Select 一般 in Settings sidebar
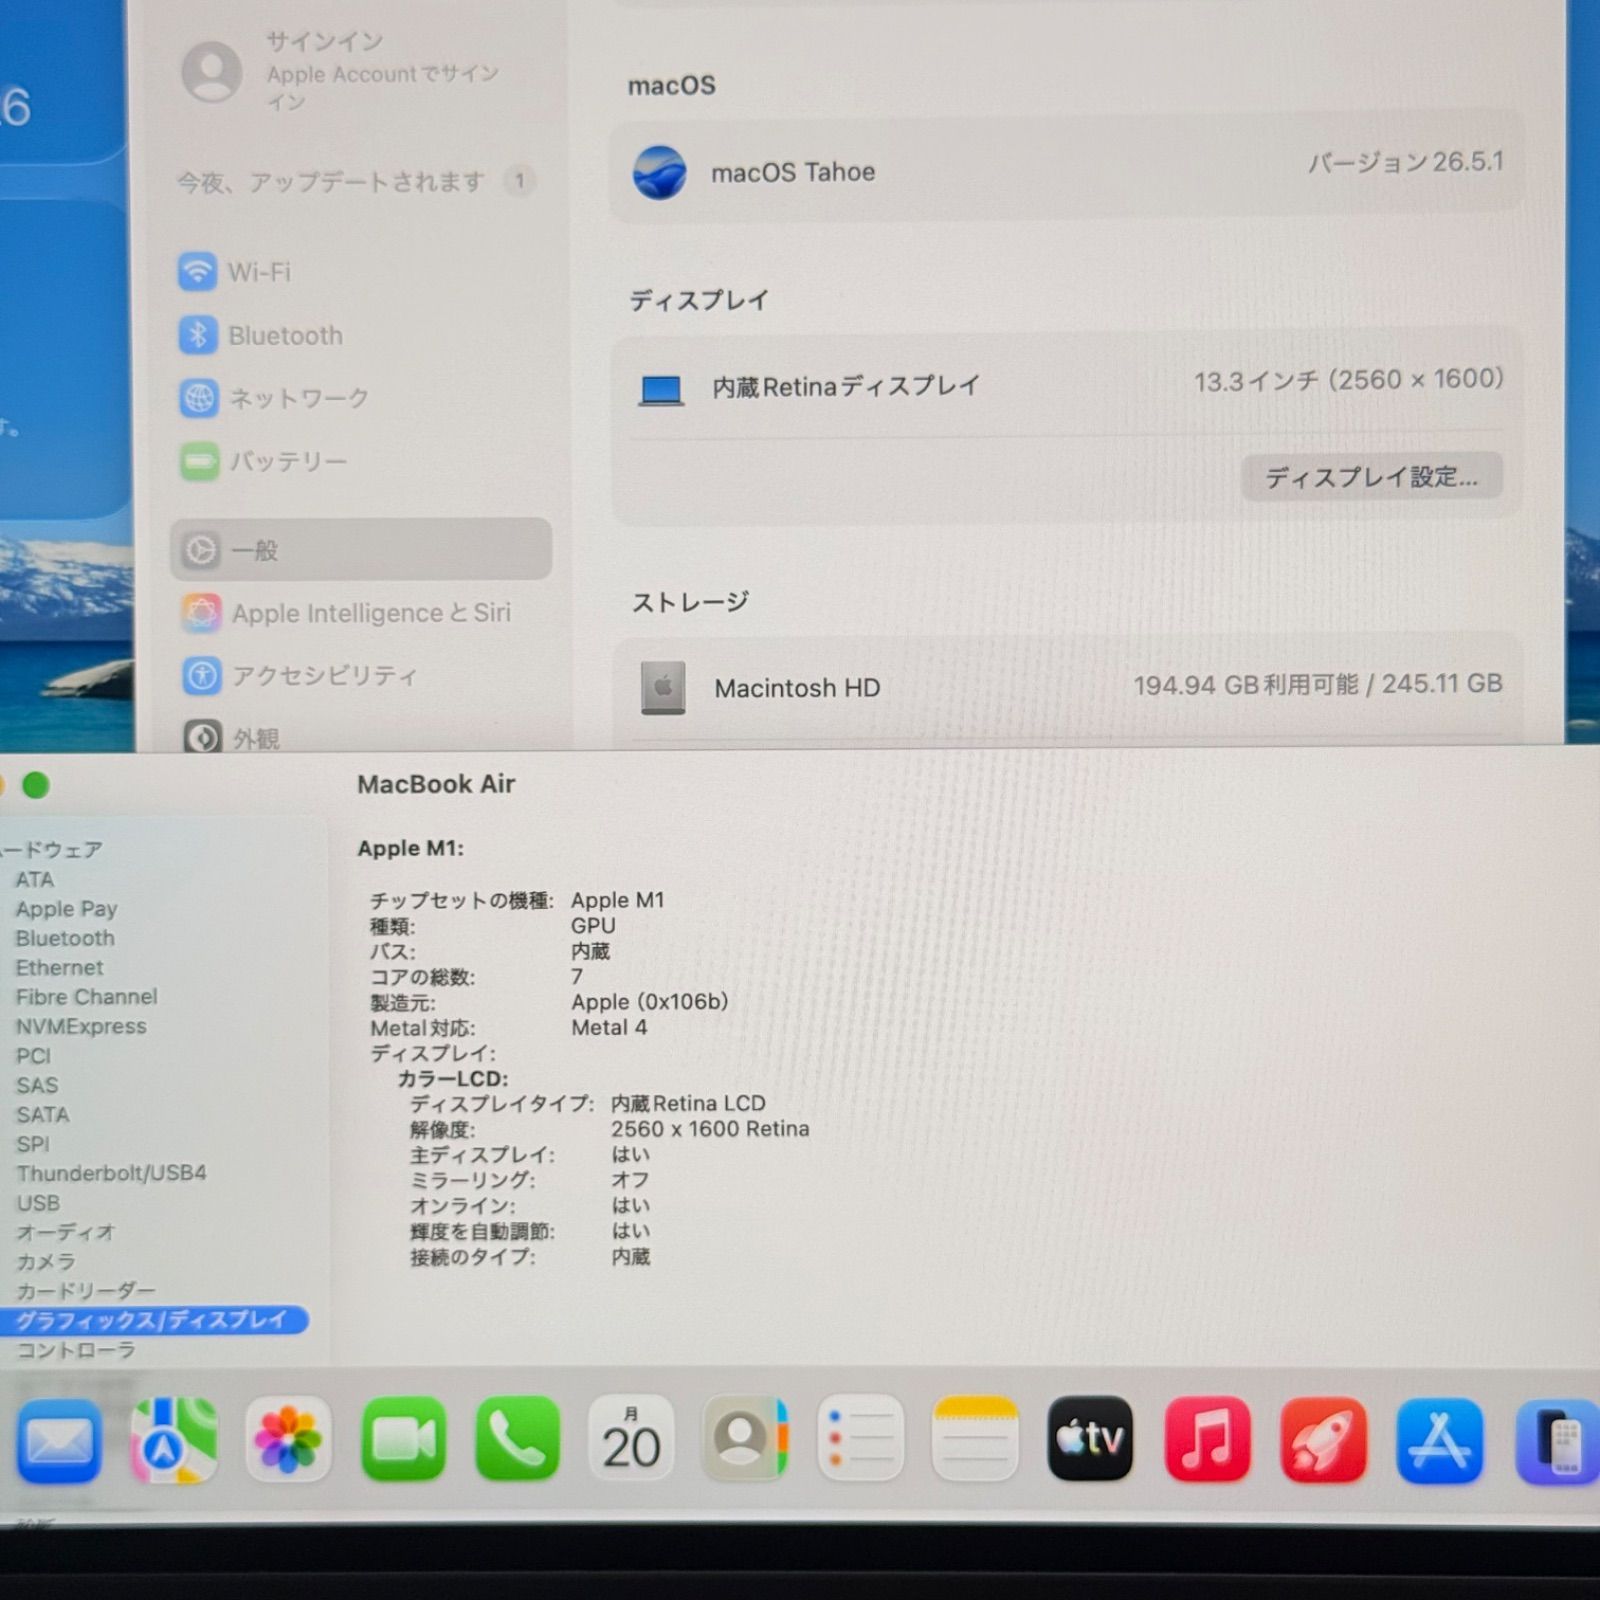This screenshot has width=1600, height=1600. pos(361,550)
